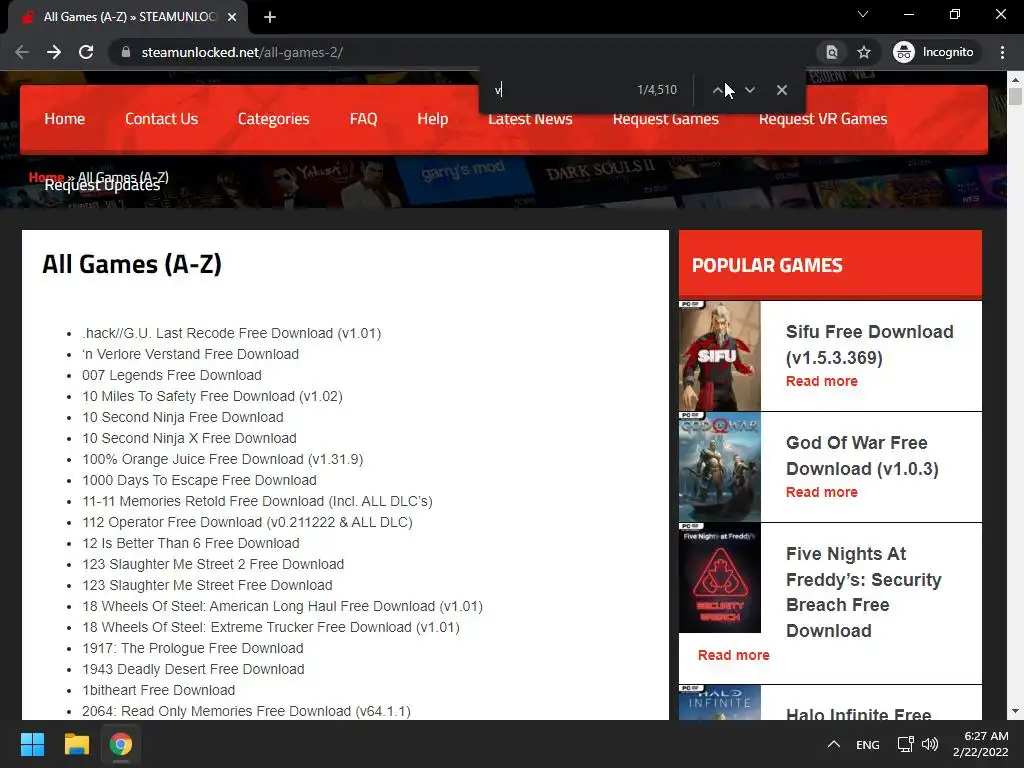The width and height of the screenshot is (1024, 768).
Task: Close the find bar
Action: pos(782,90)
